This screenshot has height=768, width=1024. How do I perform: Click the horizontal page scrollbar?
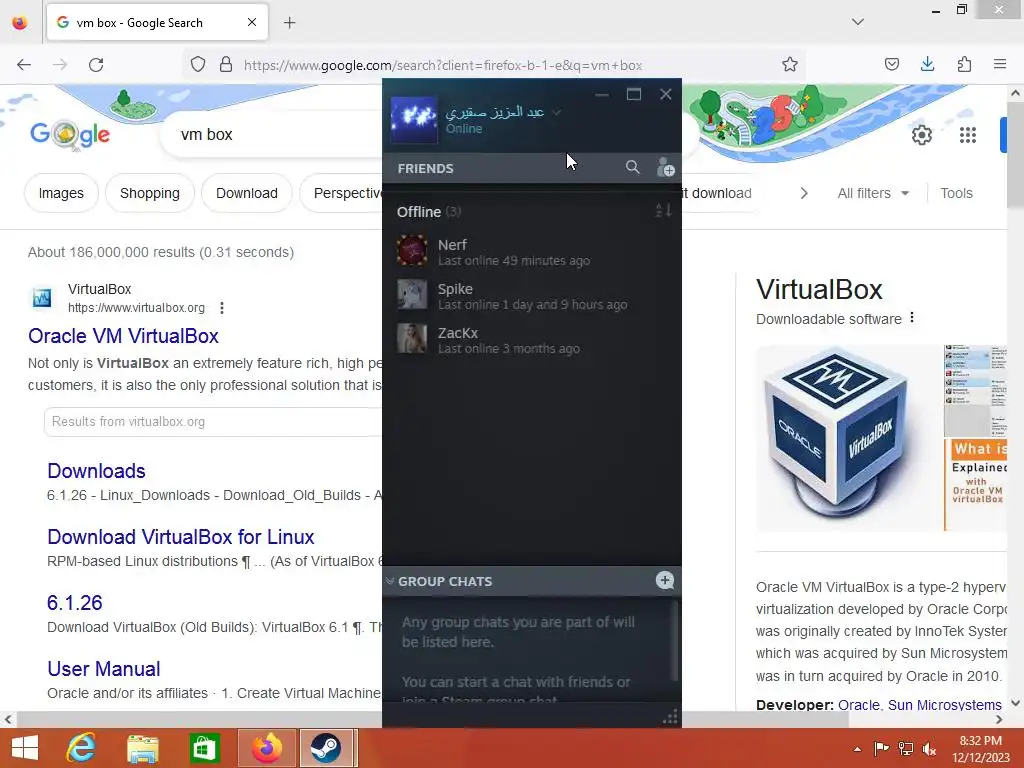pos(432,719)
